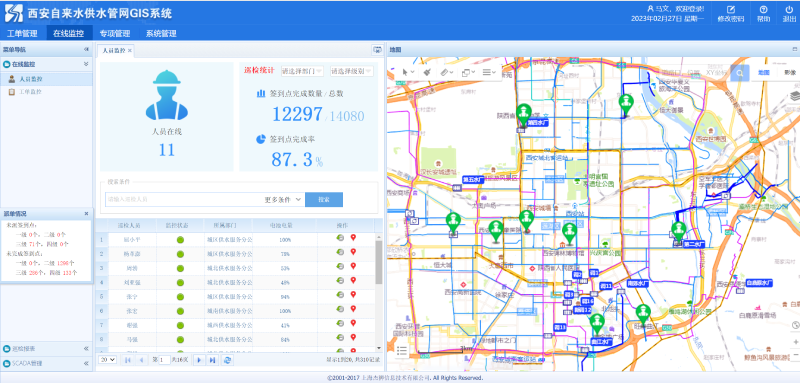This screenshot has width=800, height=383.
Task: Open the map layers stack icon
Action: [794, 96]
